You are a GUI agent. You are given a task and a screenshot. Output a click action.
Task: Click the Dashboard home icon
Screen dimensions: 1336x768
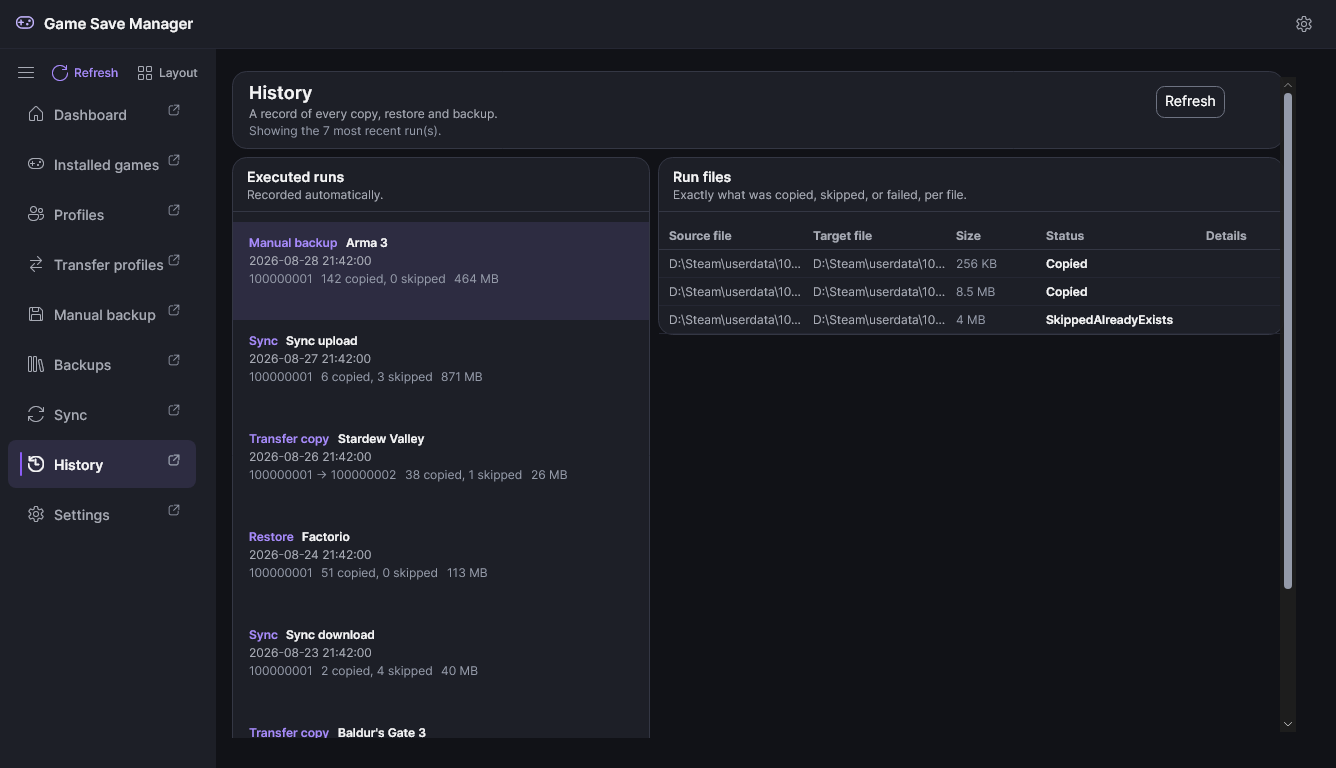pos(36,114)
